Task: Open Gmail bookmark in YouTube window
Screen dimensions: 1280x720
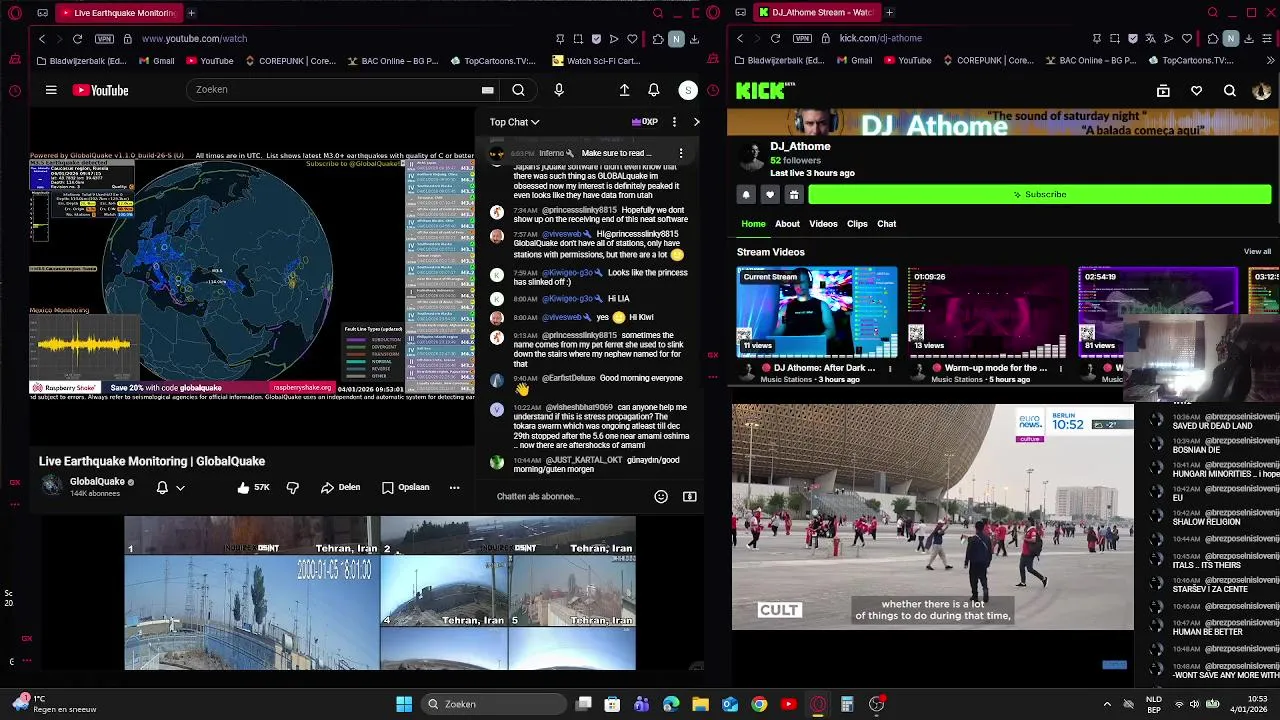Action: [x=156, y=60]
